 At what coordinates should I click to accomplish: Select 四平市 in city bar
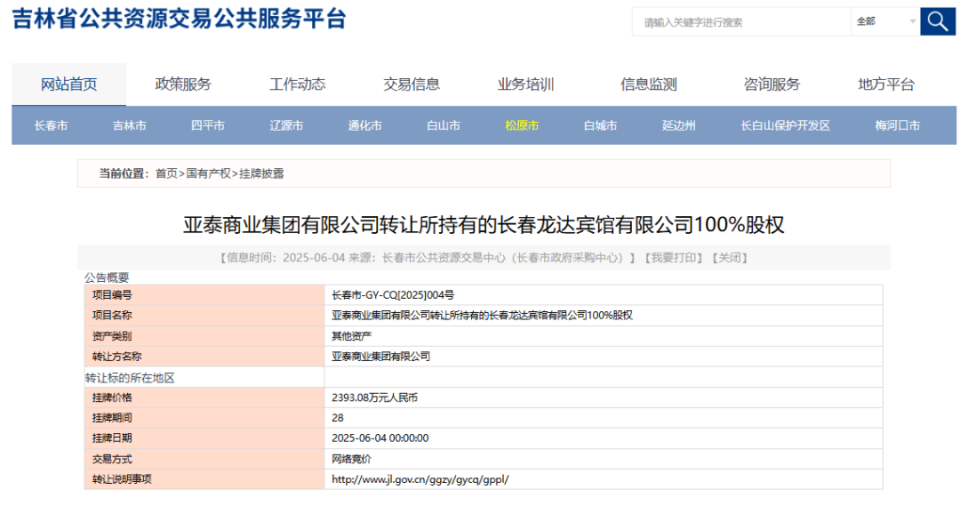click(x=208, y=125)
